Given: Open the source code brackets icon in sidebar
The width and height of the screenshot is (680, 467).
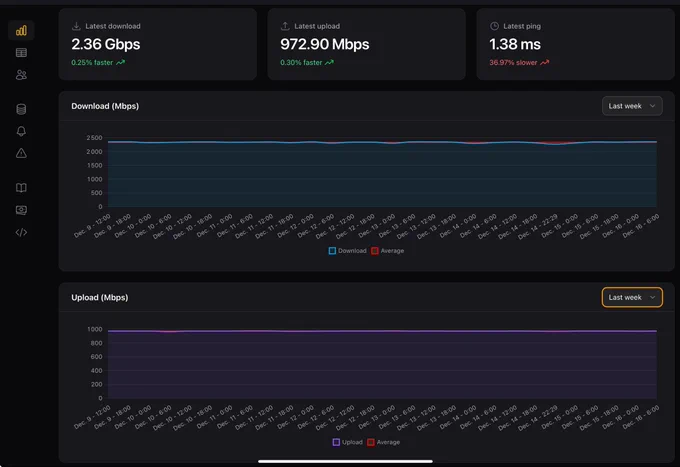Looking at the screenshot, I should [x=21, y=232].
